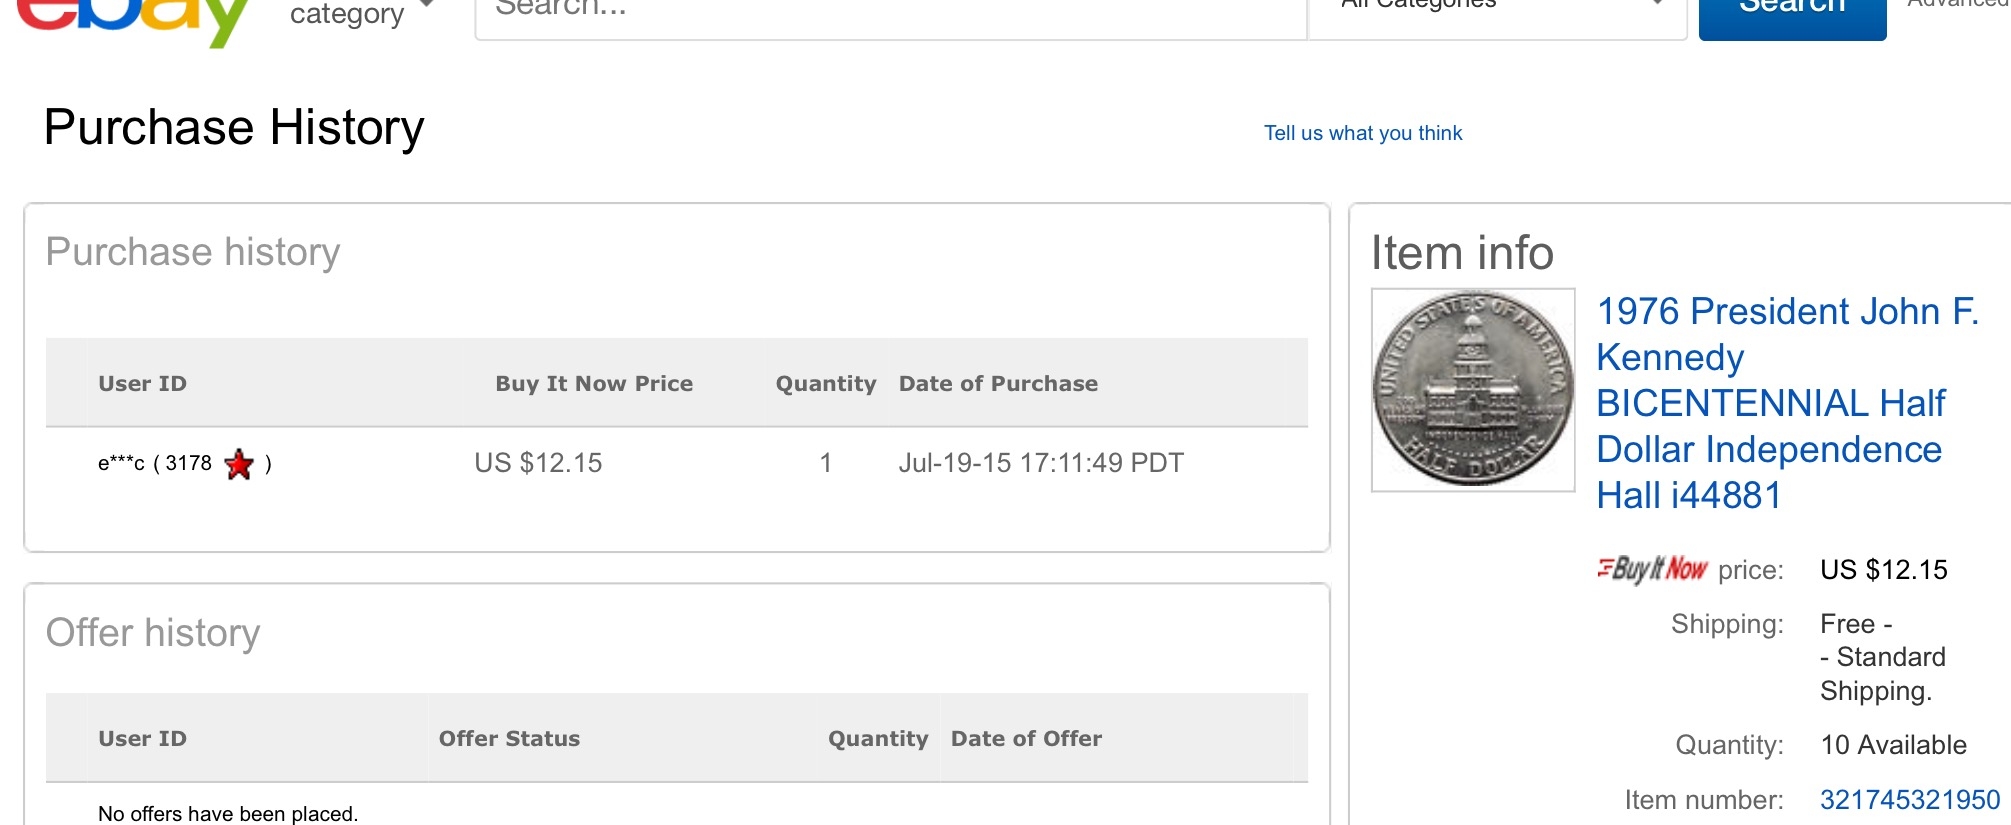The image size is (2011, 825).
Task: Click the Quantity header in Offer history
Action: [x=878, y=739]
